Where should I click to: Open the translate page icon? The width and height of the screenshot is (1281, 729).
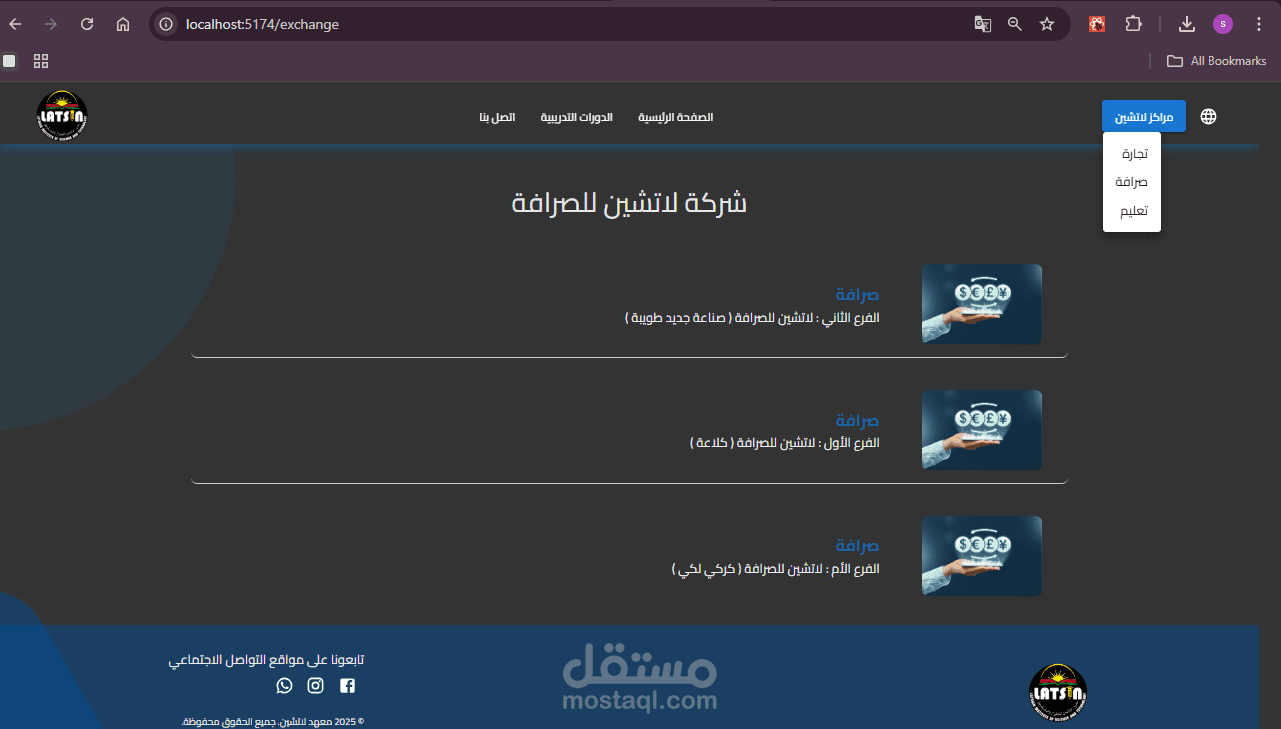[x=983, y=24]
